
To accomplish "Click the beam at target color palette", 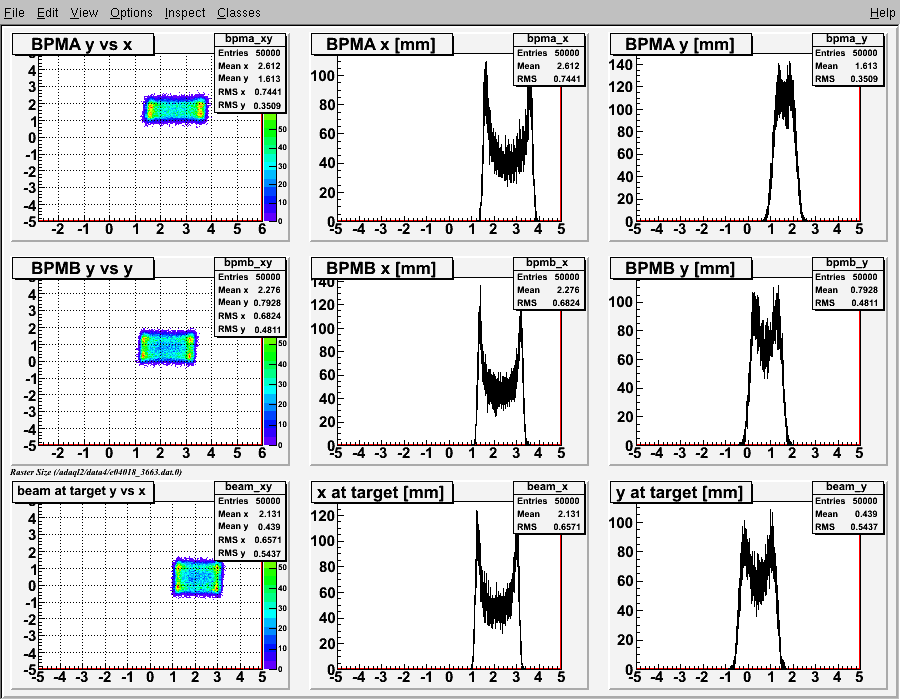I will (x=270, y=614).
